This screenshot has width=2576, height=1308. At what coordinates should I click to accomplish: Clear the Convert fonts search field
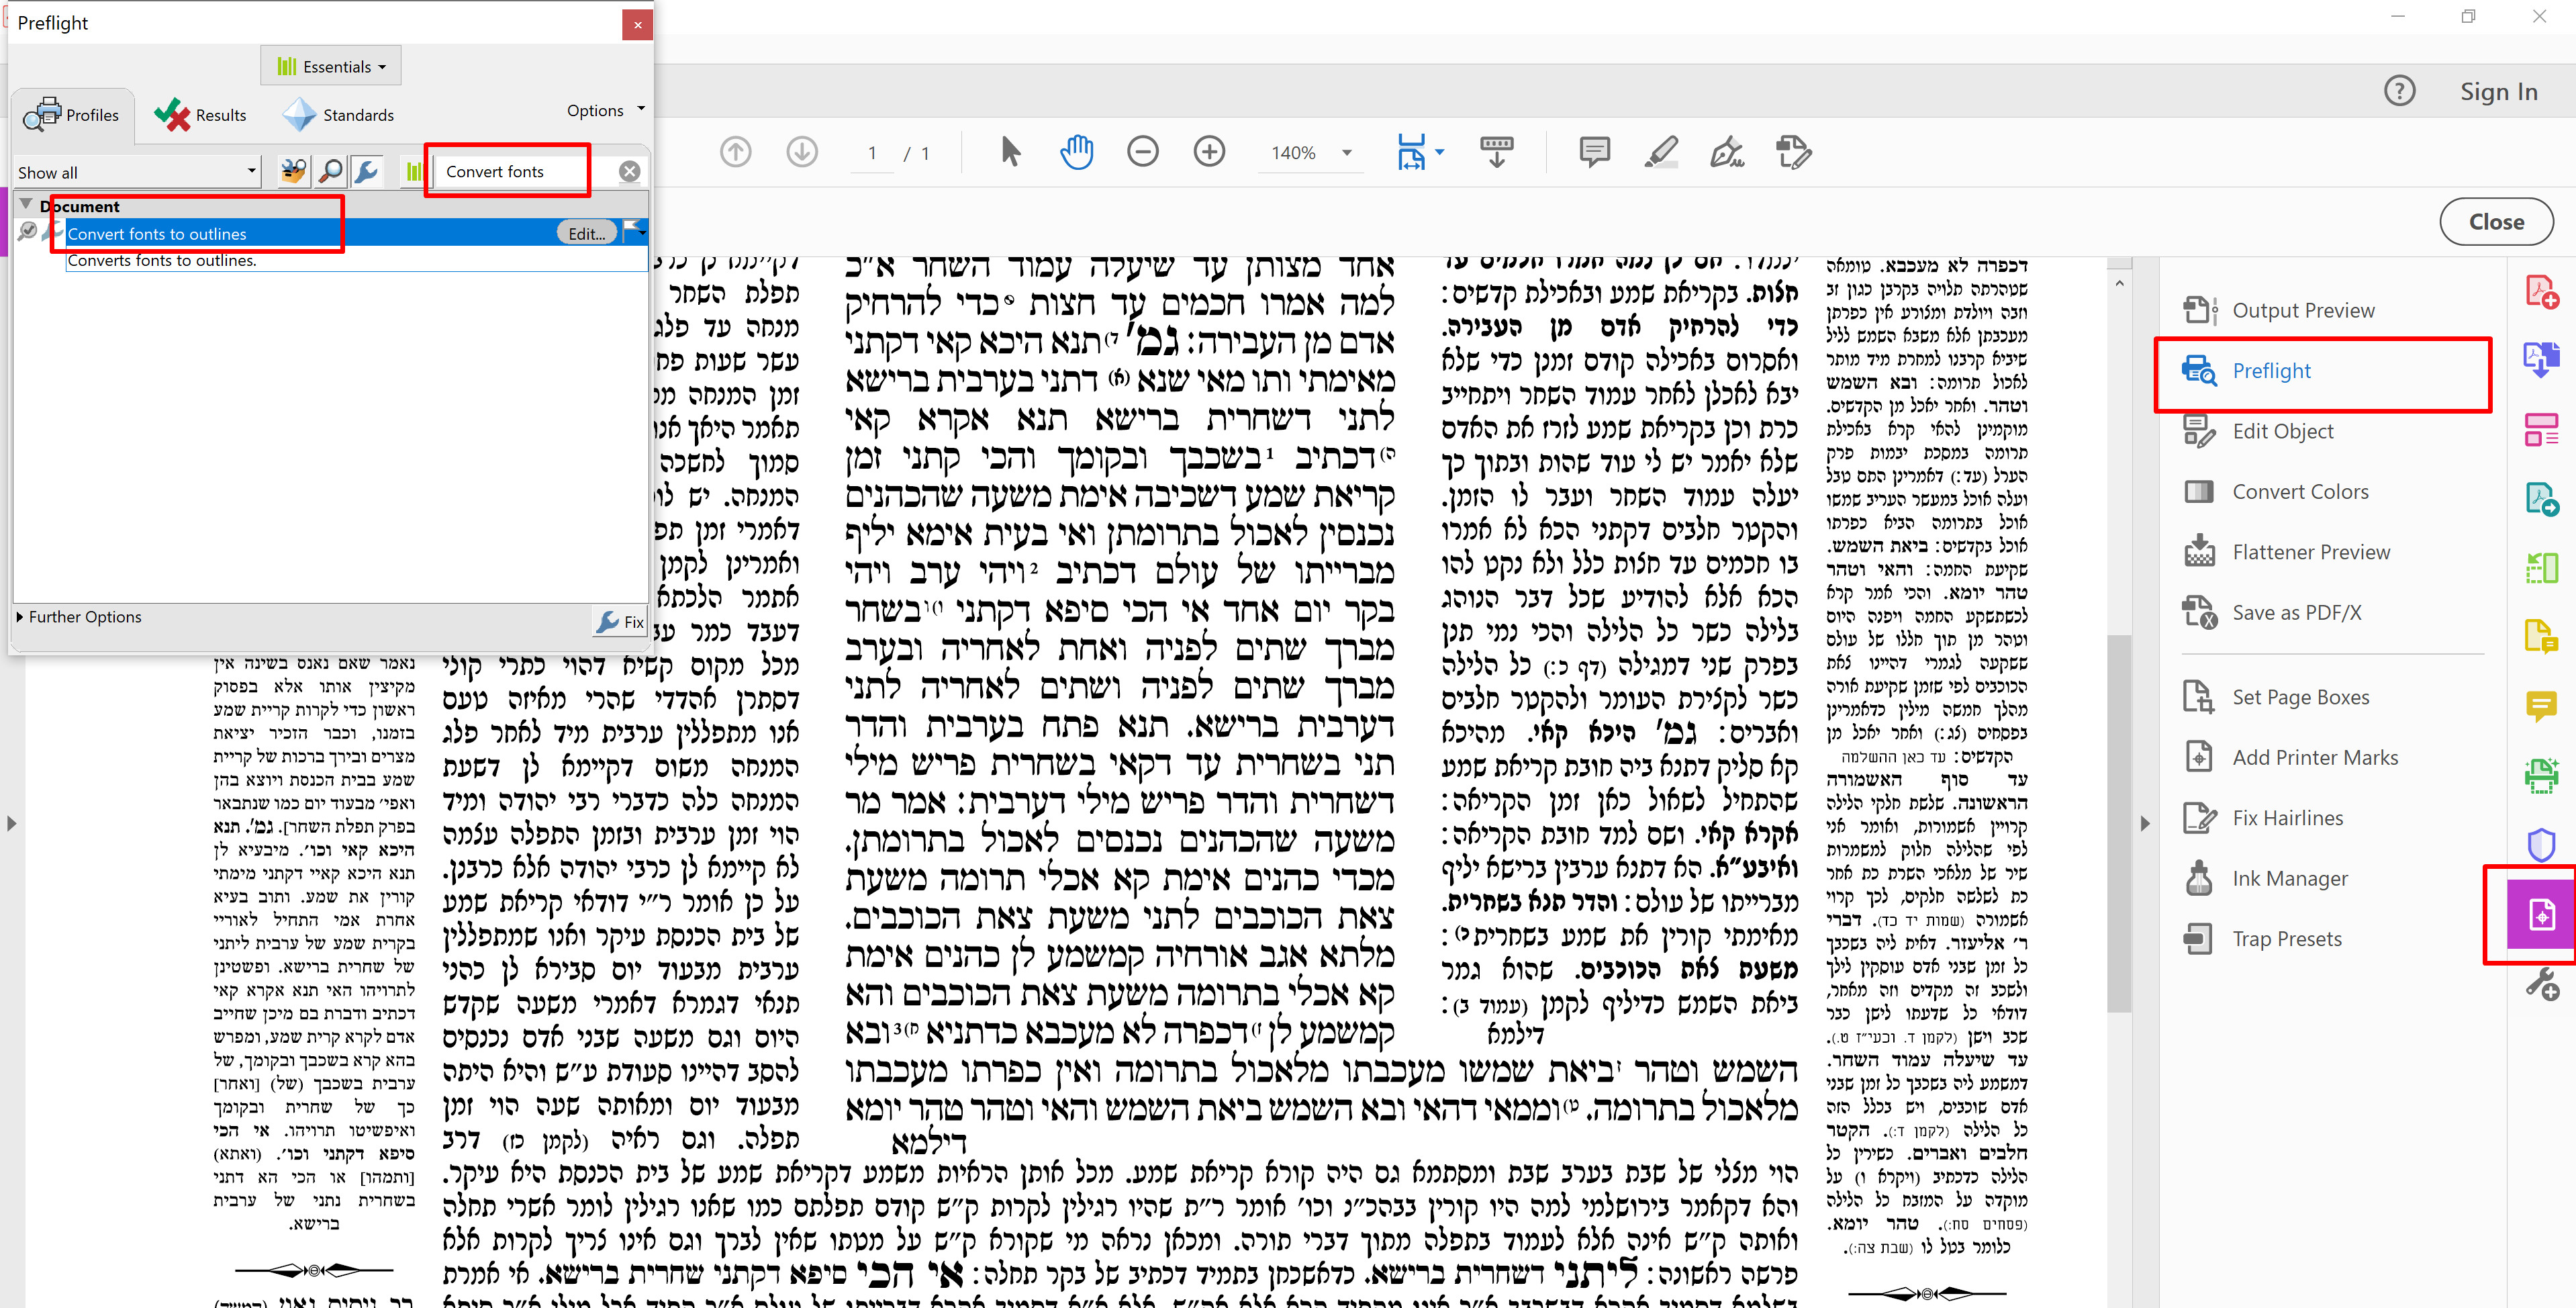629,171
